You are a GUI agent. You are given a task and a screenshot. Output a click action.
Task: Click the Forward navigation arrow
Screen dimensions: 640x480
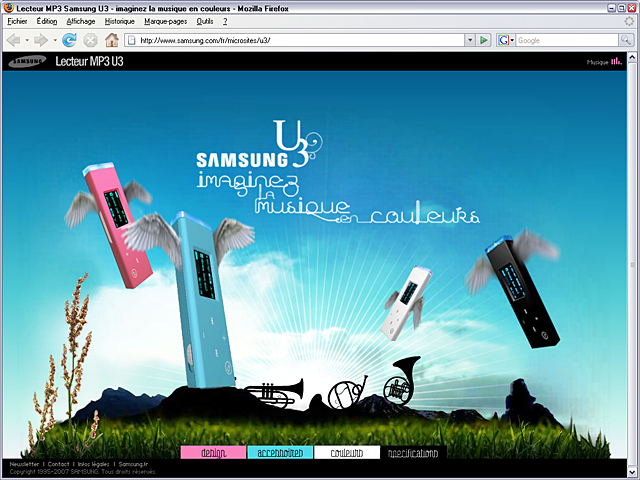point(41,40)
